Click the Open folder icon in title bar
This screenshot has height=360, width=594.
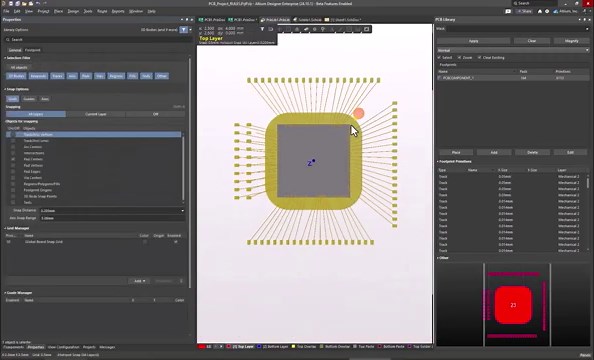pos(24,3)
